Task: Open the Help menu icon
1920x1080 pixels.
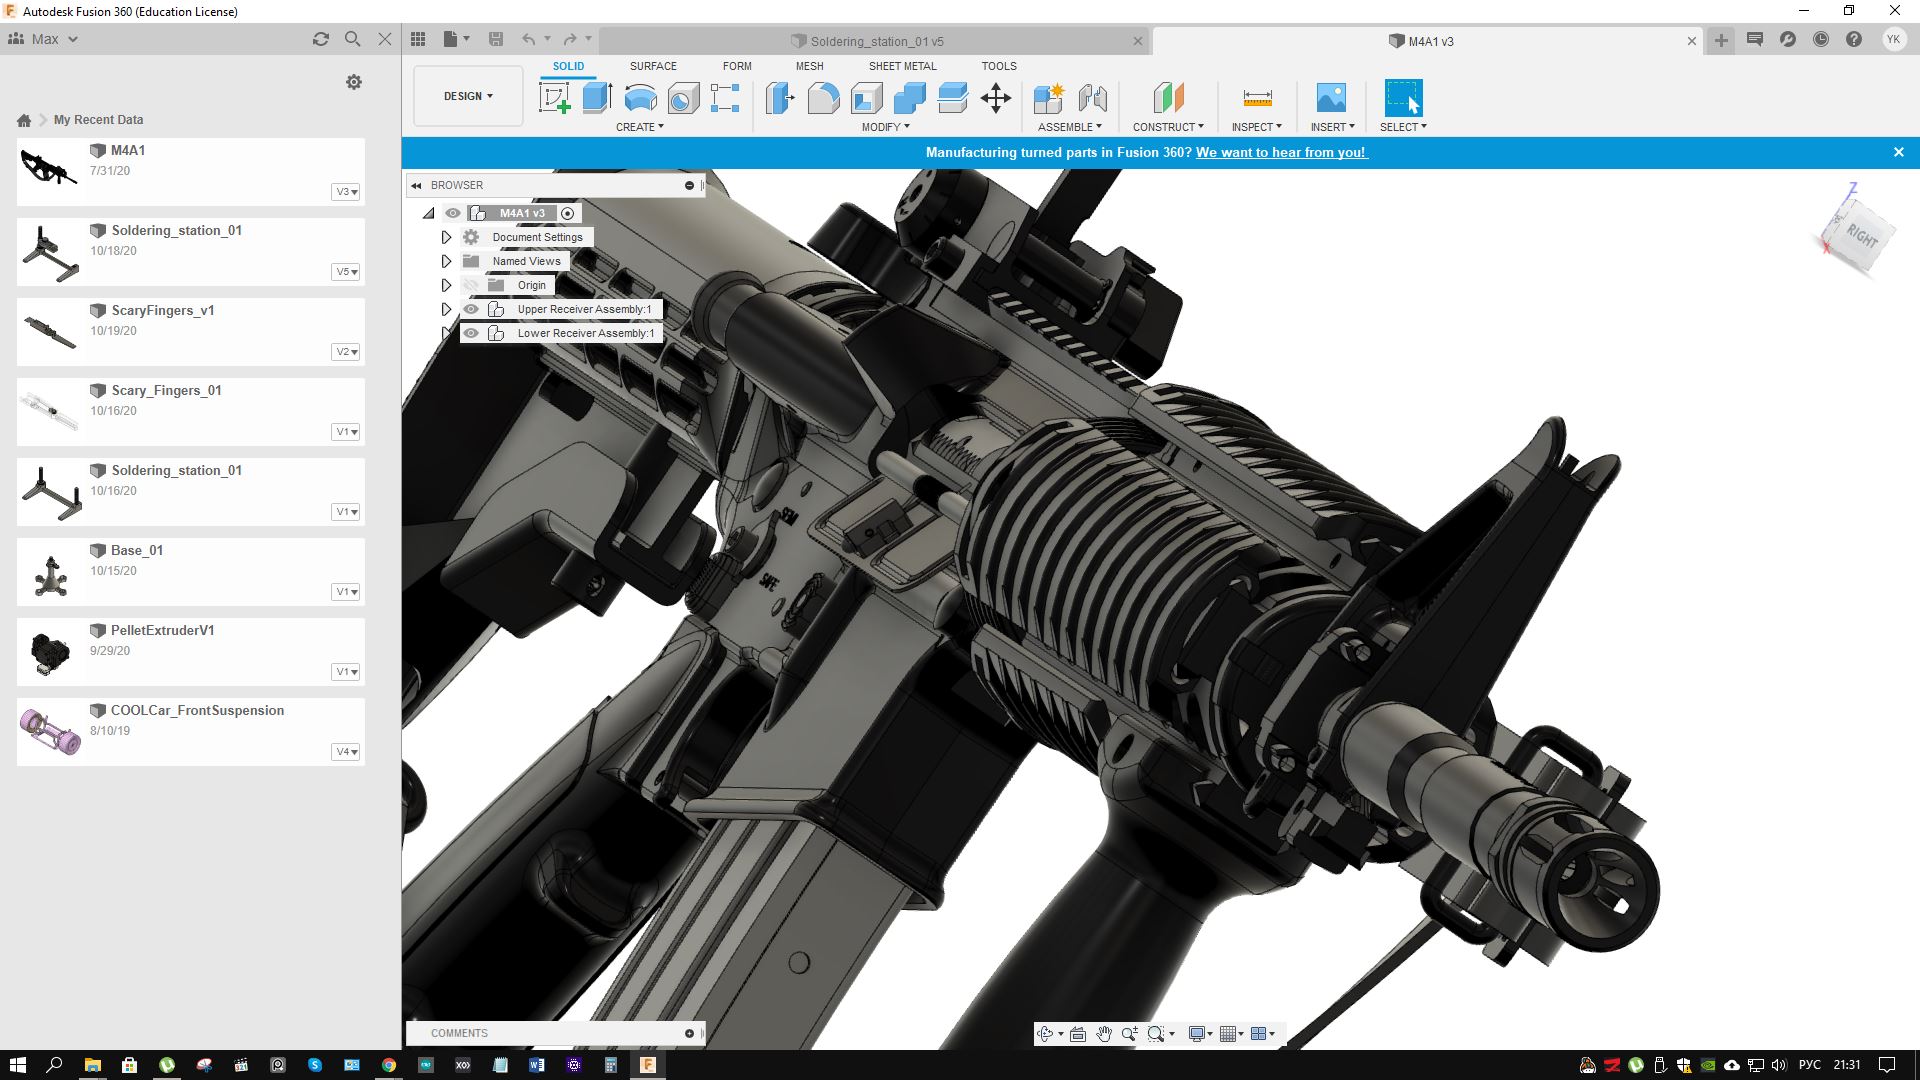Action: tap(1854, 39)
